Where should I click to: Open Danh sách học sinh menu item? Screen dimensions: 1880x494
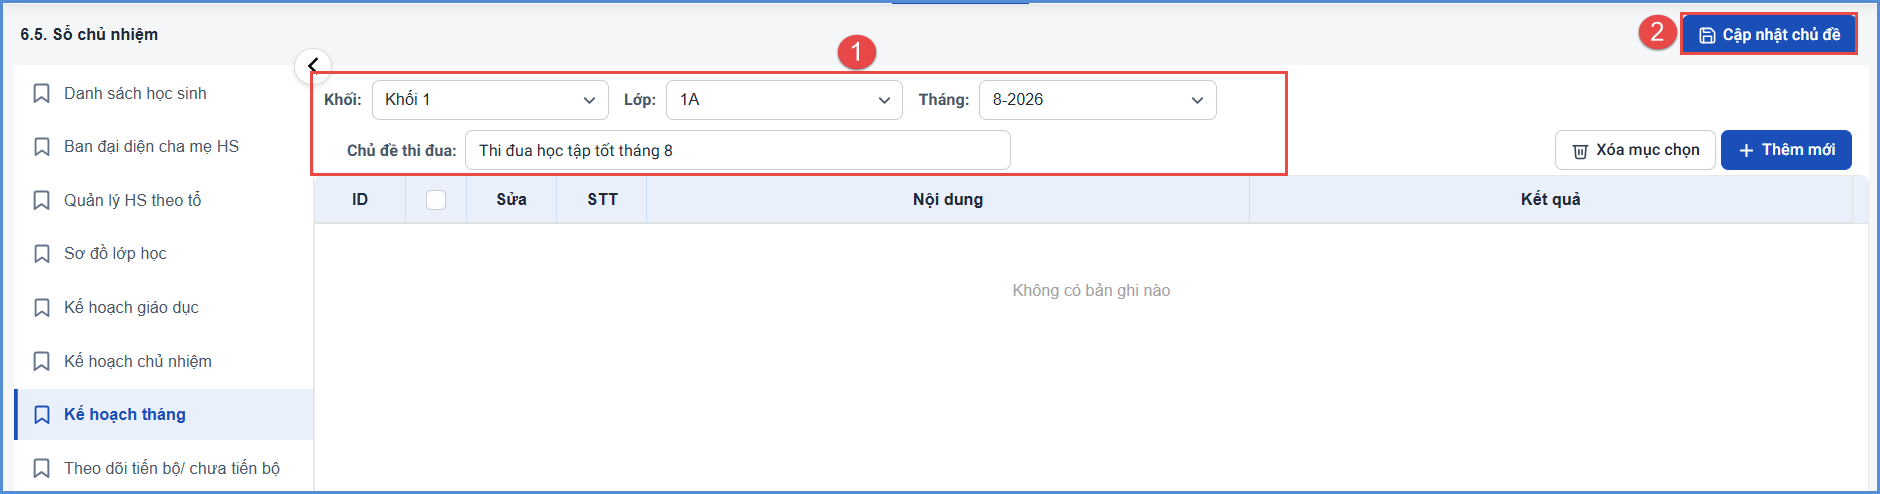[x=164, y=93]
